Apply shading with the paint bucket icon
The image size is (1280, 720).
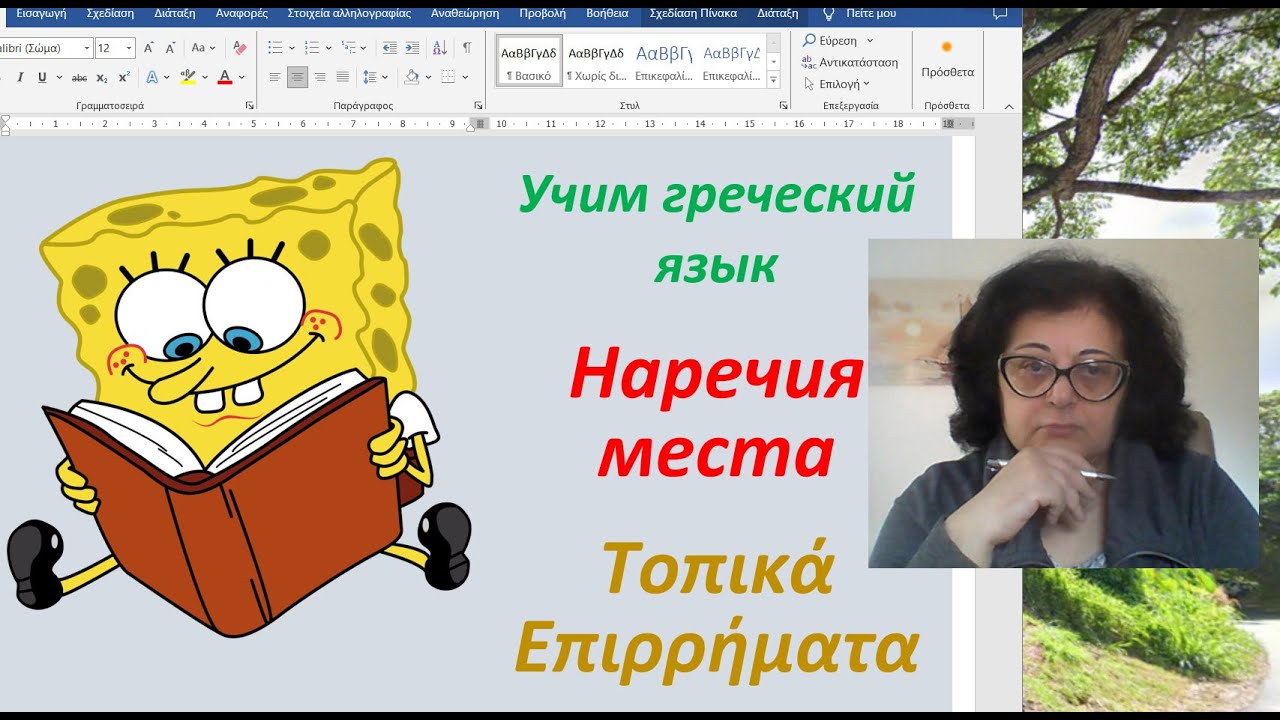pyautogui.click(x=411, y=77)
